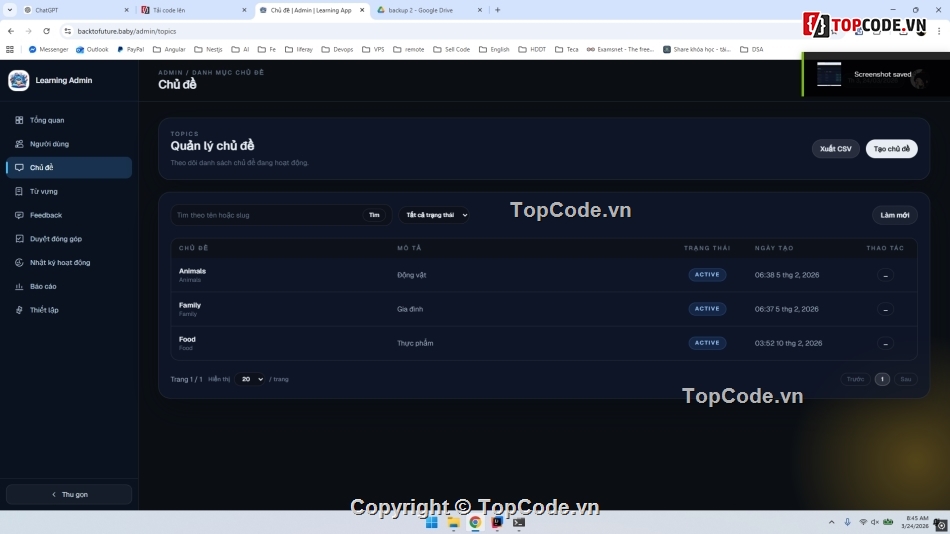
Task: Open the Nhật ký hoạt động icon
Action: 19,262
